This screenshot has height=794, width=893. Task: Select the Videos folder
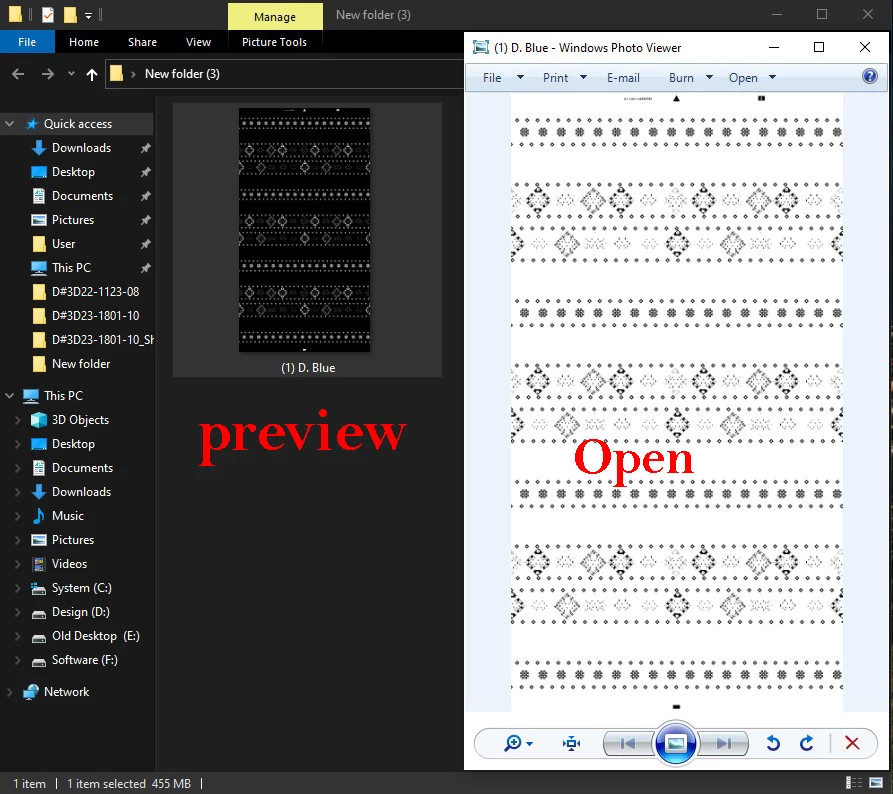tap(69, 564)
